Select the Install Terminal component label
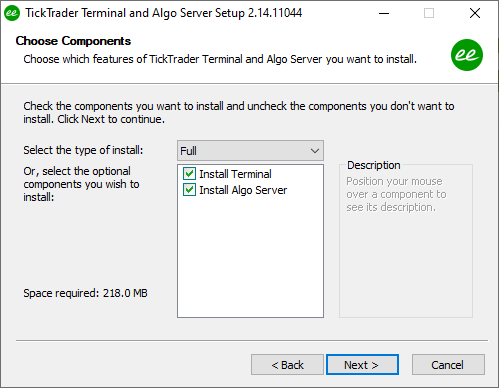The height and width of the screenshot is (388, 499). click(235, 174)
